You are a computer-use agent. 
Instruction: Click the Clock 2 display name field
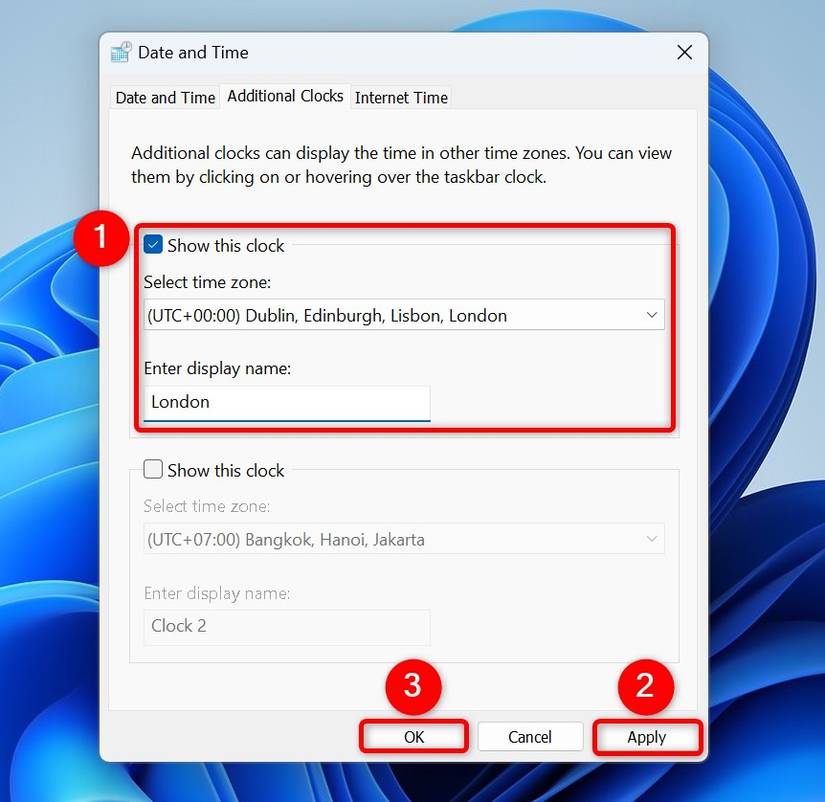click(285, 626)
